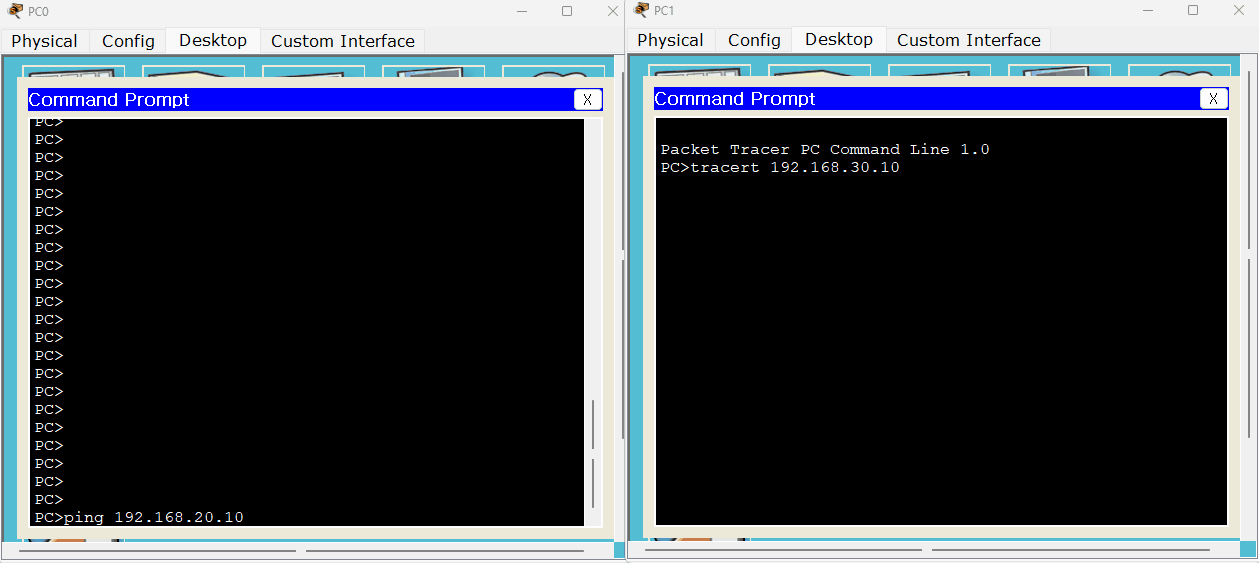This screenshot has height=563, width=1259.
Task: Click the Command Prompt title in PC1
Action: [735, 99]
